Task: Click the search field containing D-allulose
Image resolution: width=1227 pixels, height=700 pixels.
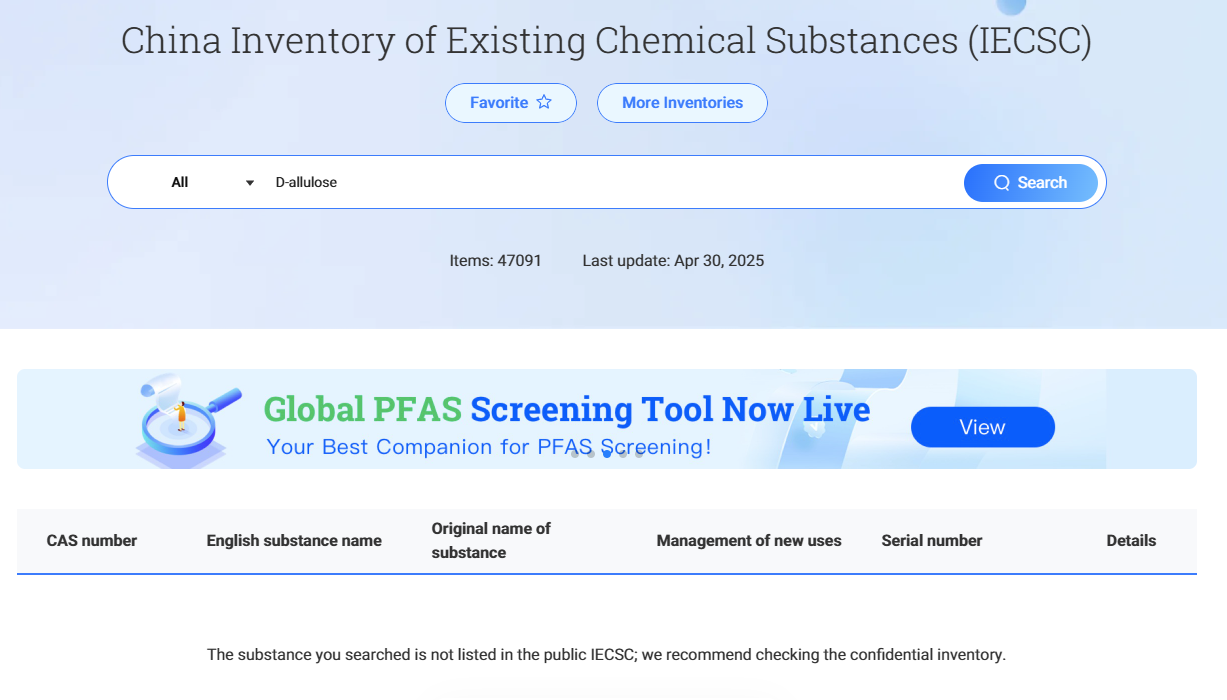Action: coord(612,182)
